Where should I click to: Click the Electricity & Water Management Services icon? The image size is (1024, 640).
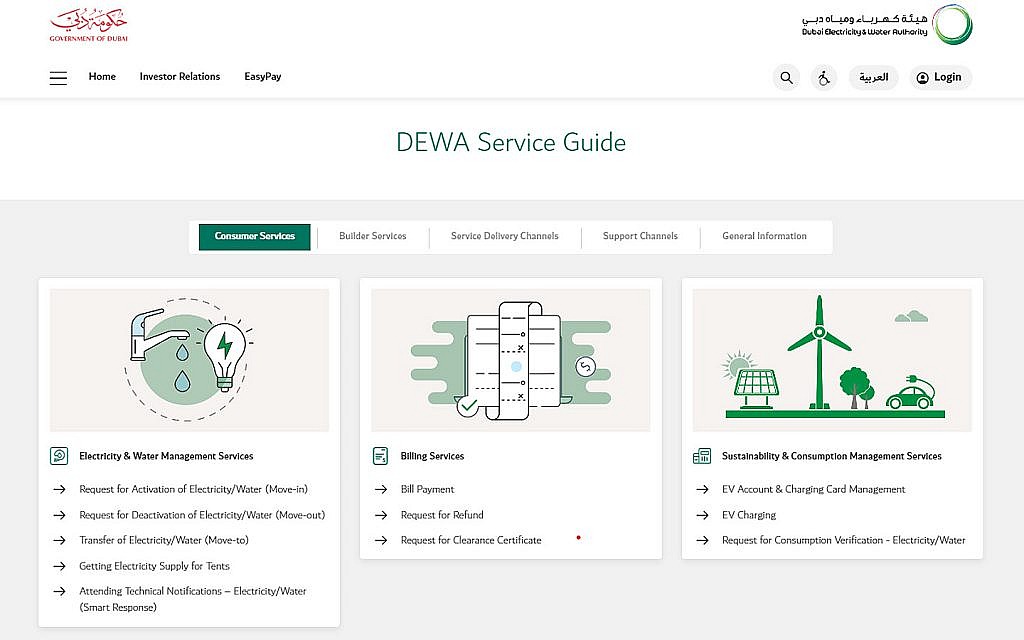[59, 455]
